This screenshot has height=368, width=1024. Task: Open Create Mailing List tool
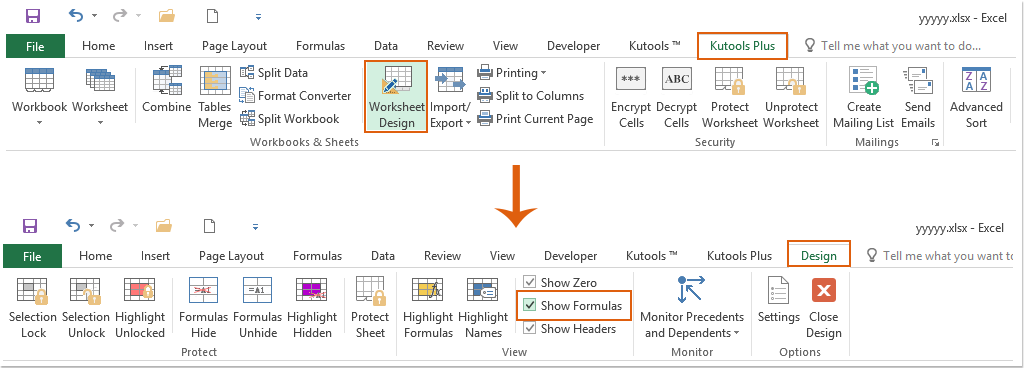(864, 98)
